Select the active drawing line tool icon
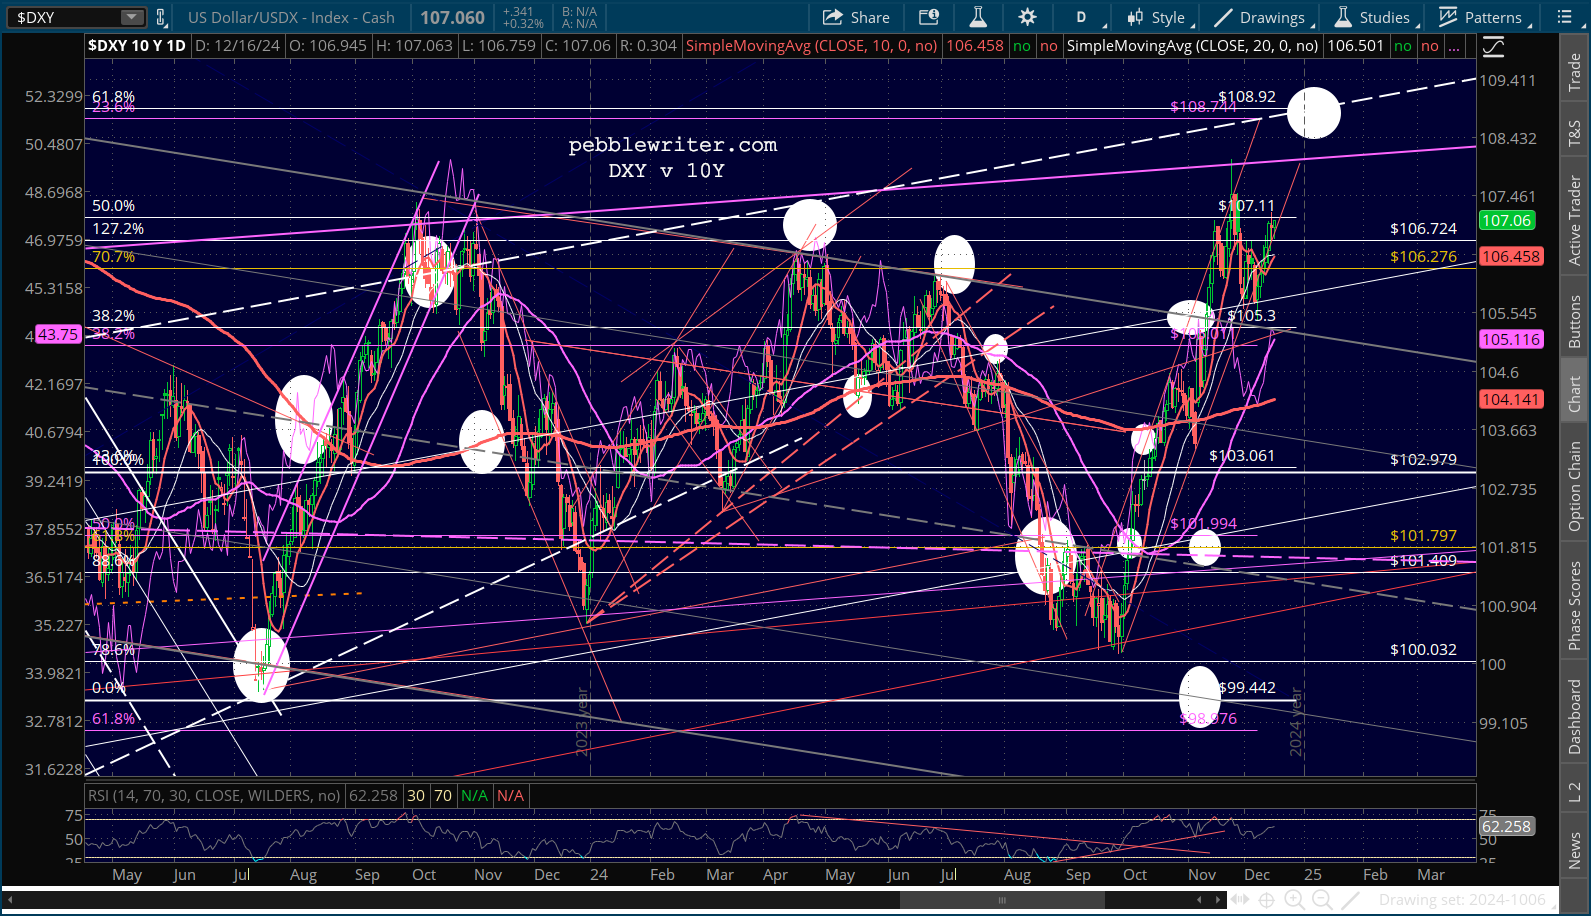The height and width of the screenshot is (916, 1591). coord(1350,900)
